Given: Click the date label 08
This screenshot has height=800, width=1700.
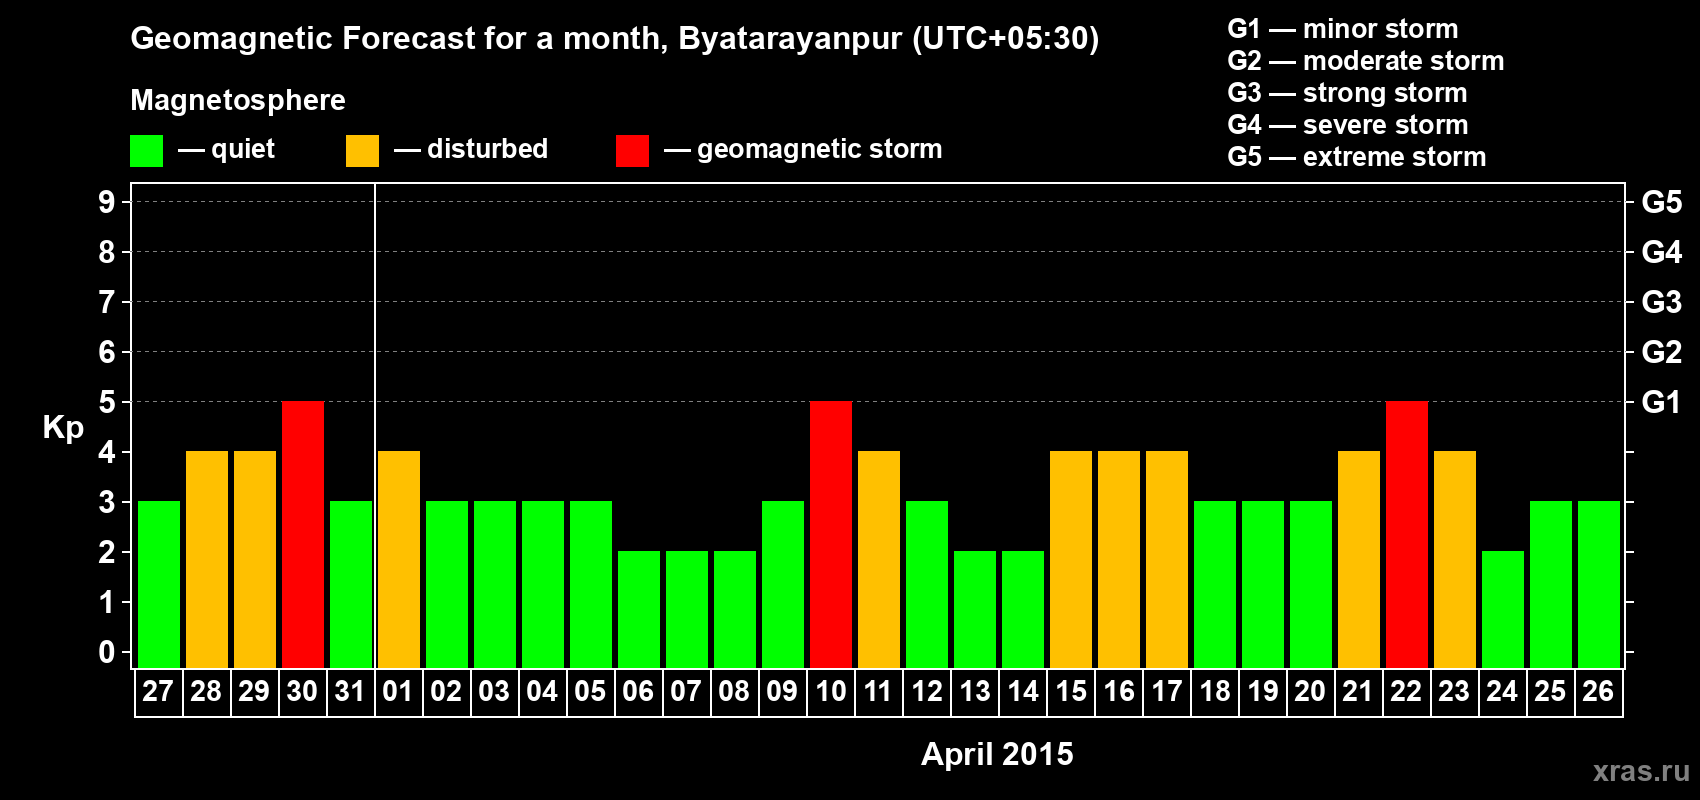Looking at the screenshot, I should tap(734, 691).
